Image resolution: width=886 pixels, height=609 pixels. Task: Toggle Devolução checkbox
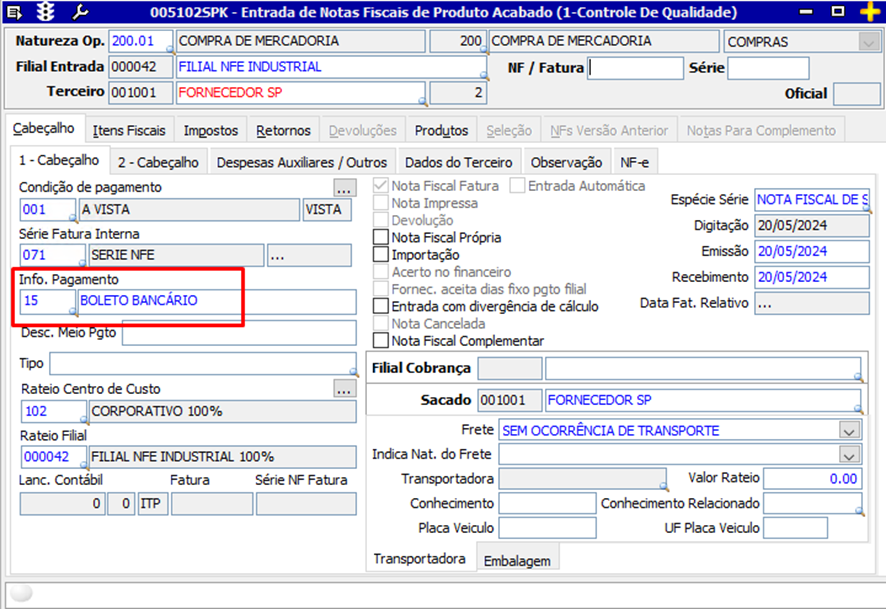381,220
